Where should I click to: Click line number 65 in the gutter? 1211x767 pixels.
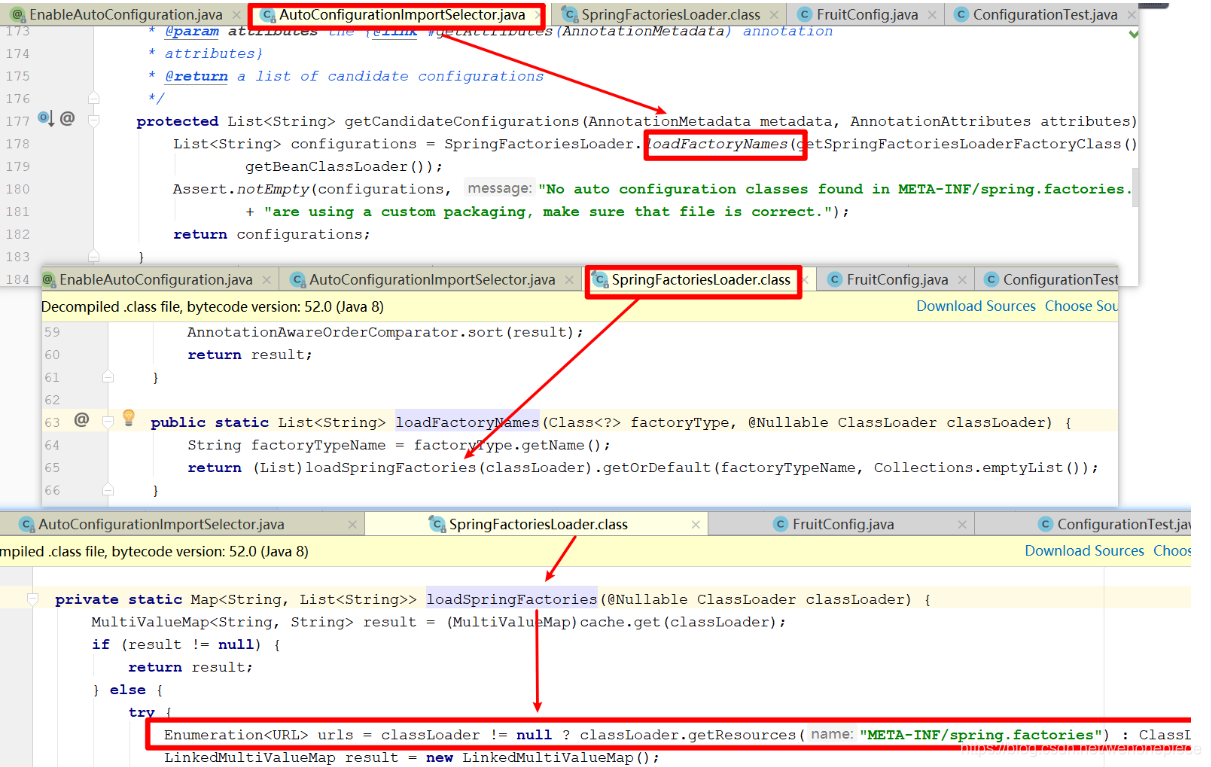point(52,467)
